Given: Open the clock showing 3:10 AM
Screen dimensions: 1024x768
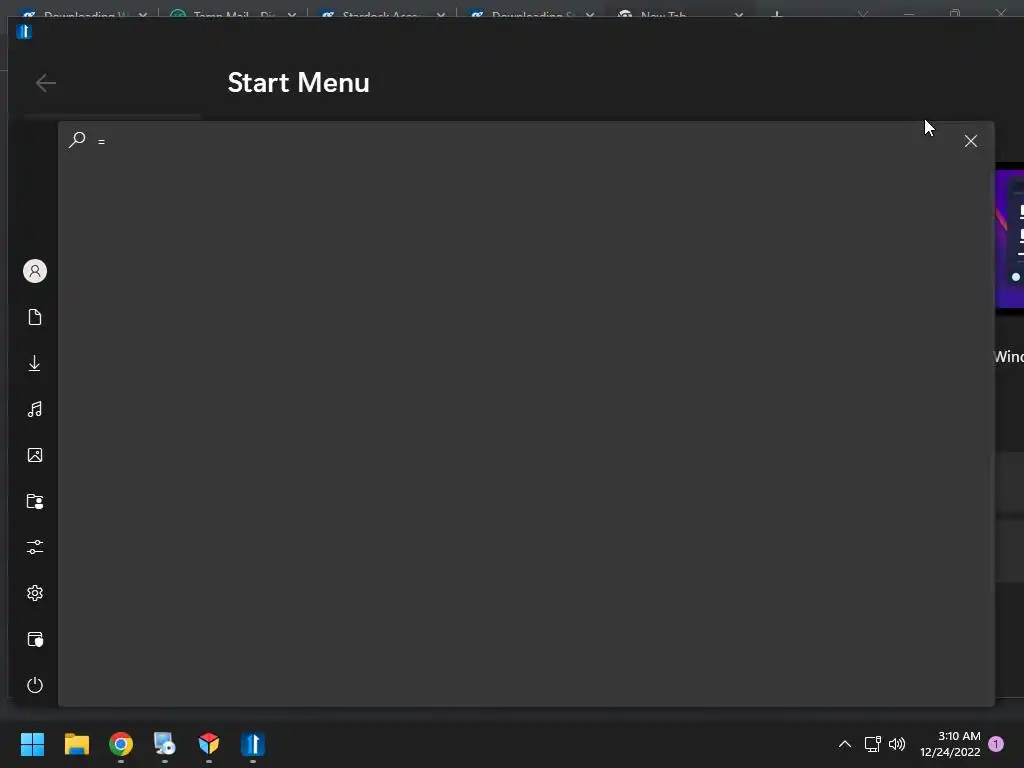Looking at the screenshot, I should coord(950,744).
